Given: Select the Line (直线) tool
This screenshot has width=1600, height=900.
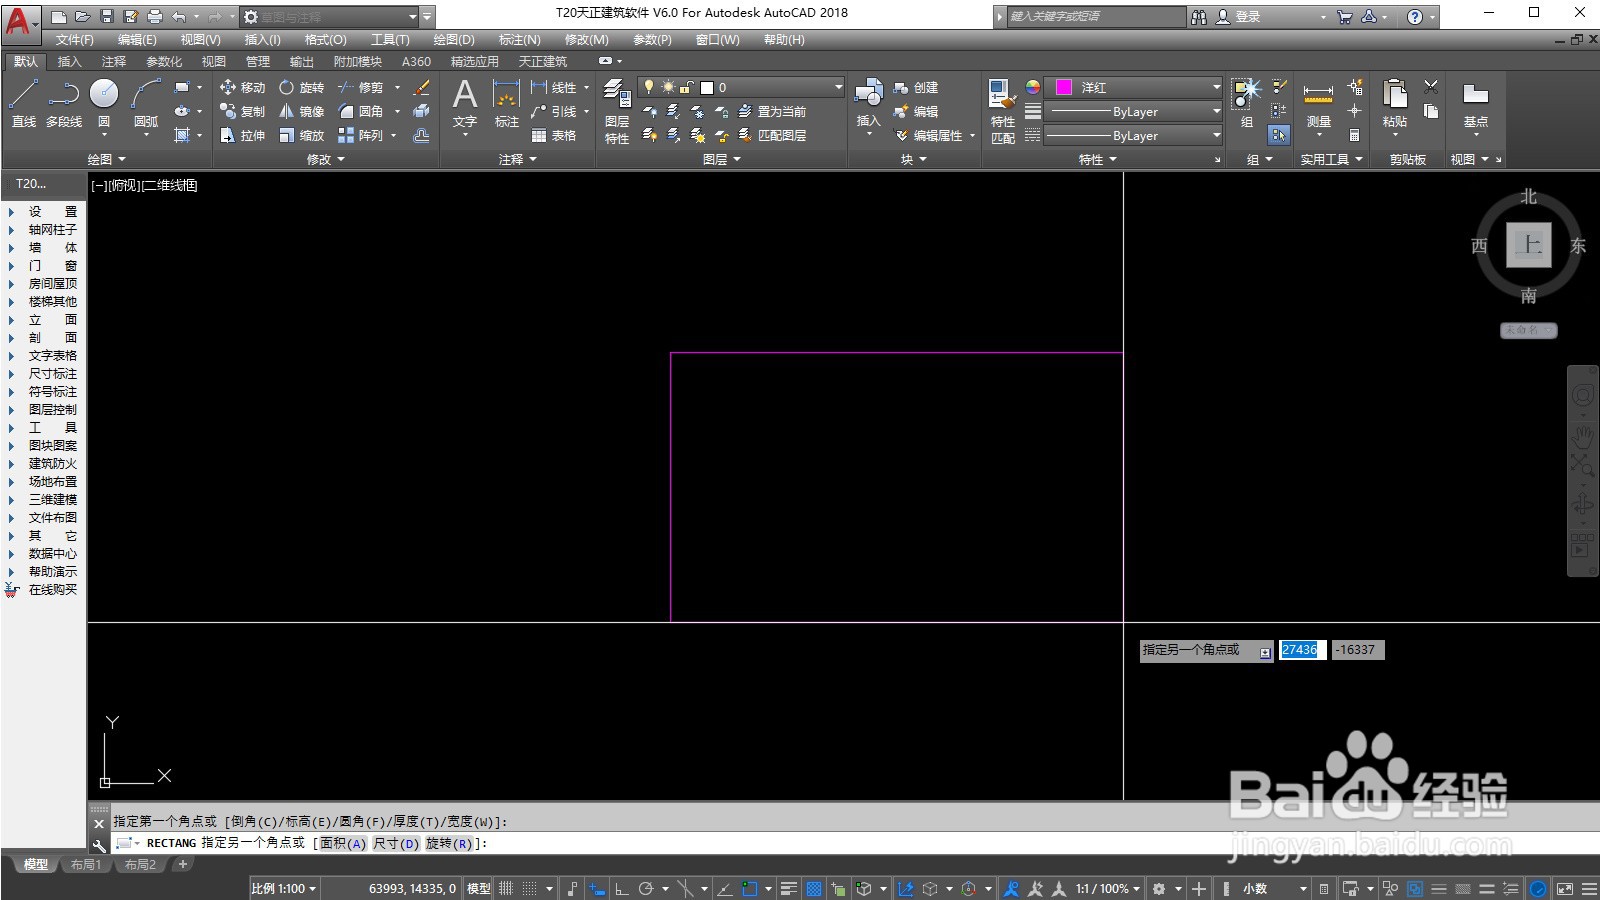Looking at the screenshot, I should click(24, 105).
